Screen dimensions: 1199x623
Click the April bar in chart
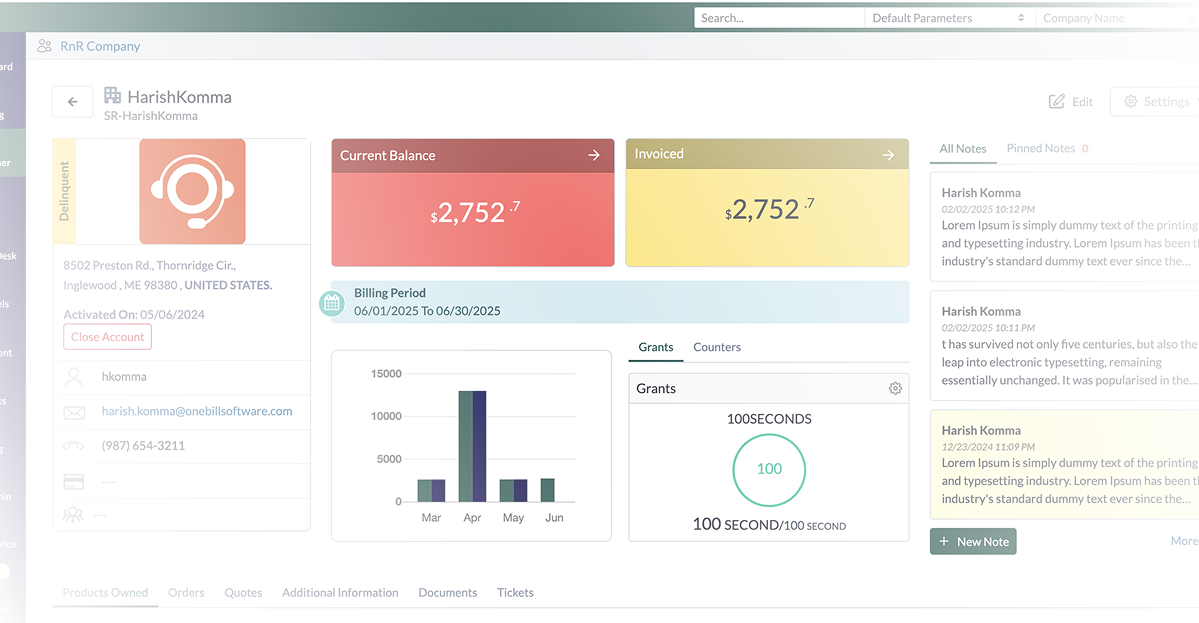(x=472, y=446)
